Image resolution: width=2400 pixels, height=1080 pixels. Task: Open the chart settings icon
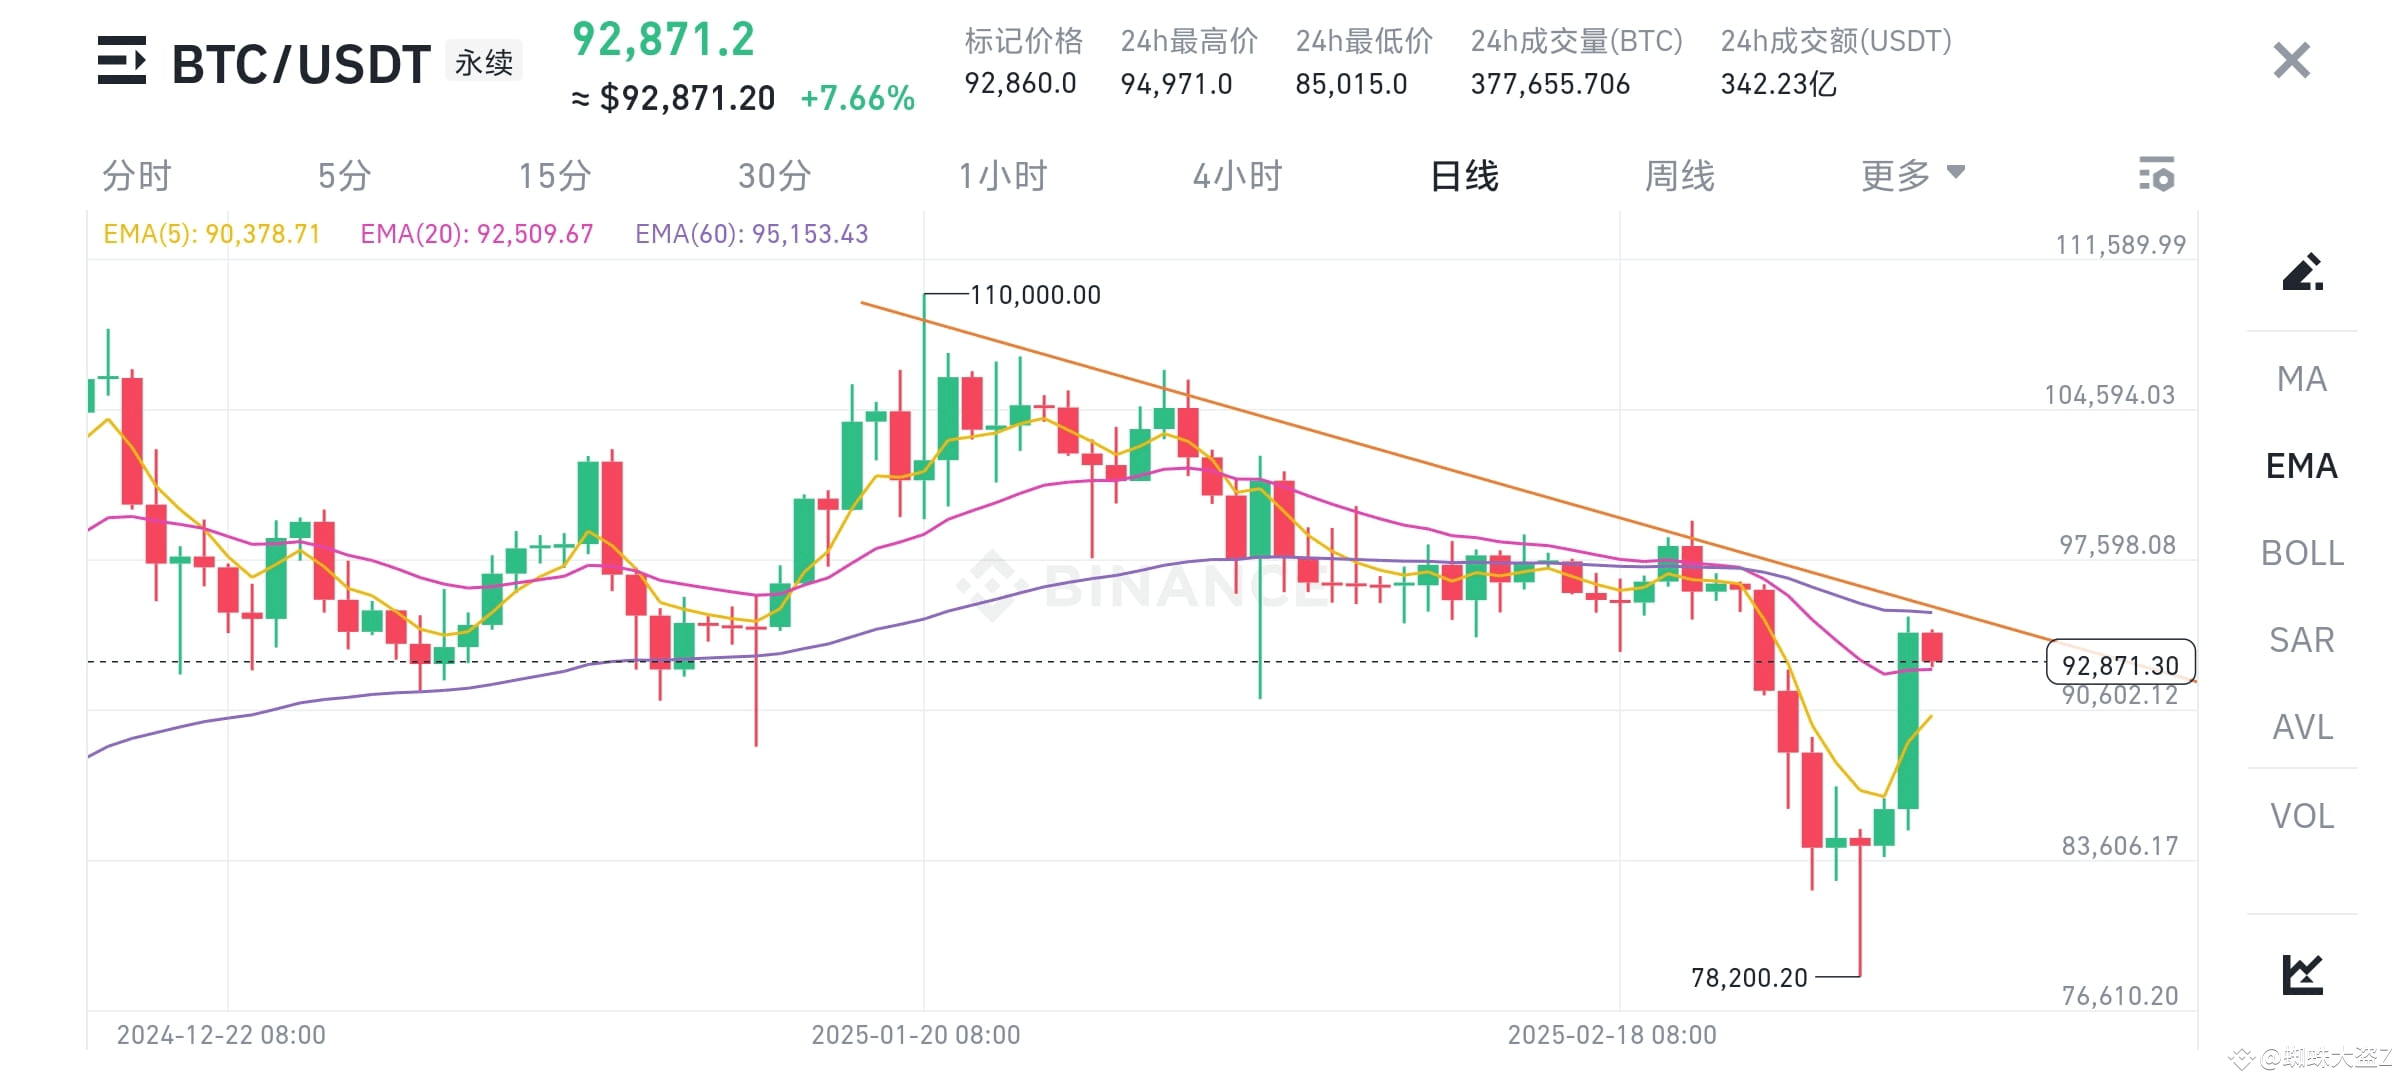2158,174
